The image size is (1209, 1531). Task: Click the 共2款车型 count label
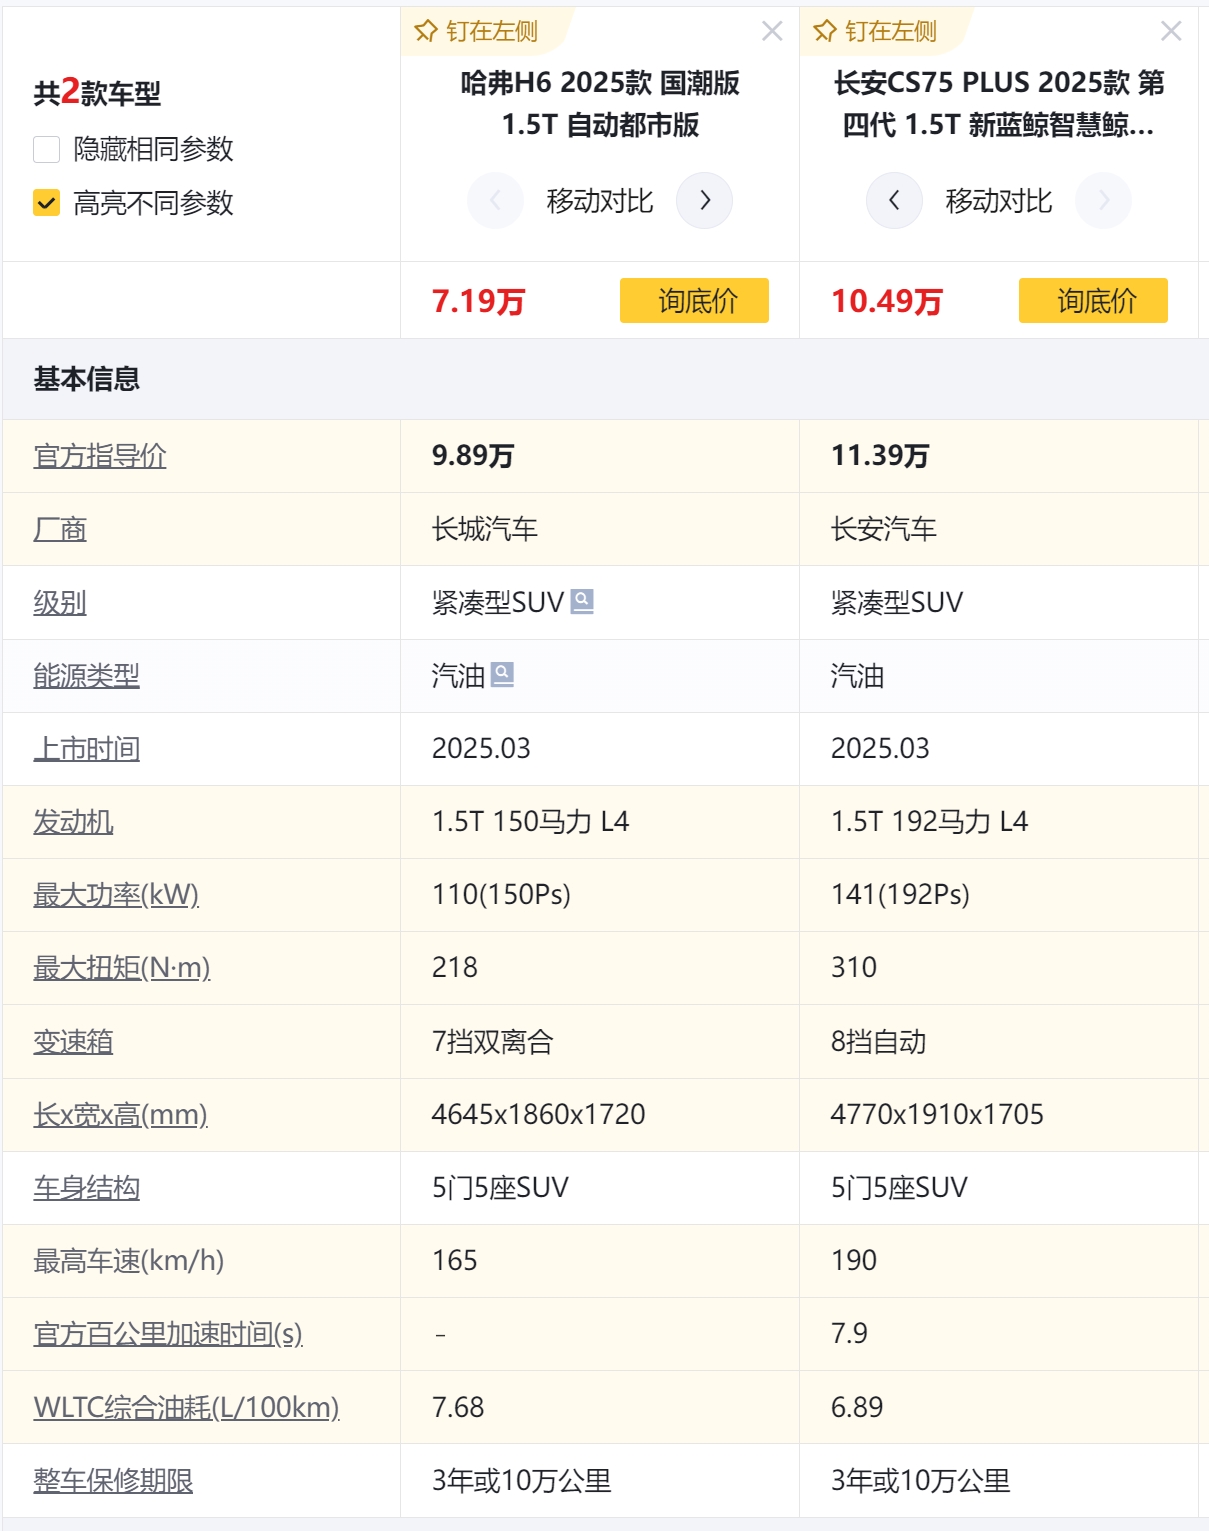pos(97,92)
